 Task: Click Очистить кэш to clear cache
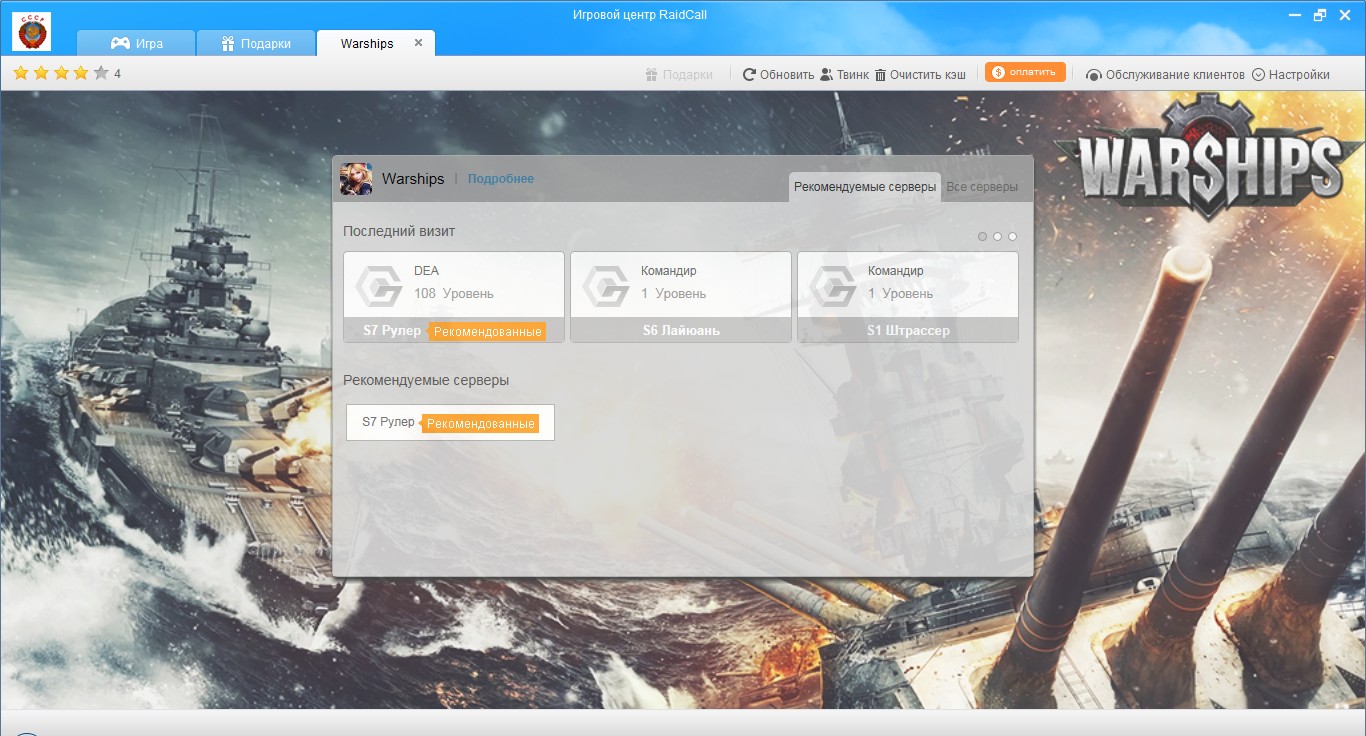coord(920,74)
